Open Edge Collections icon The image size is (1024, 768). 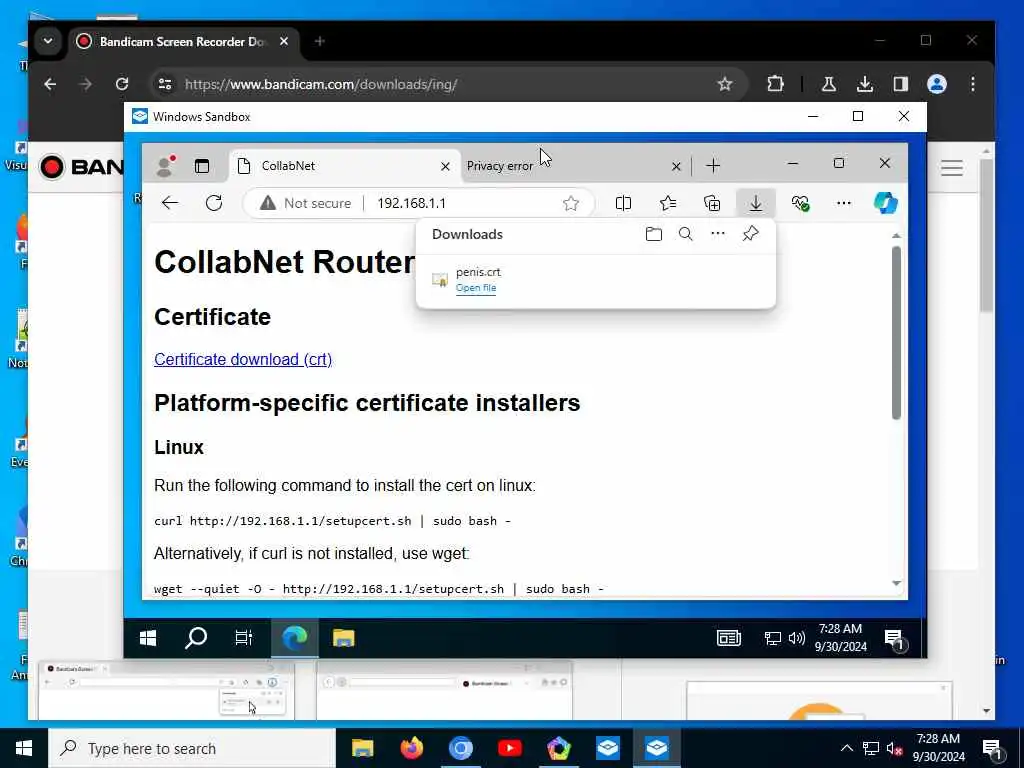point(712,203)
